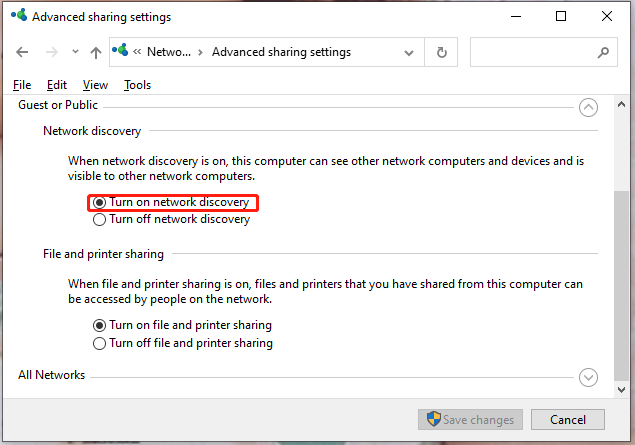Screen dimensions: 635x445
Task: Select Turn off file and printer sharing
Action: coord(183,343)
